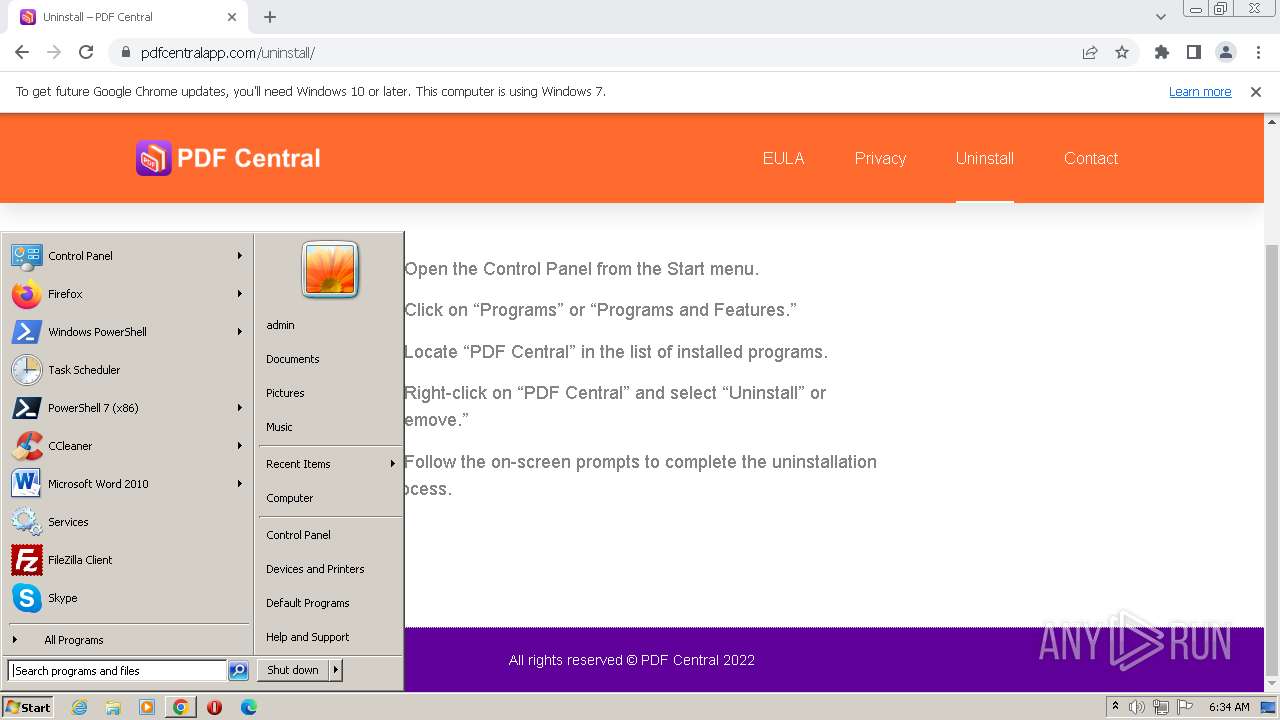Click the network tray icon
1280x720 pixels.
coord(1160,707)
